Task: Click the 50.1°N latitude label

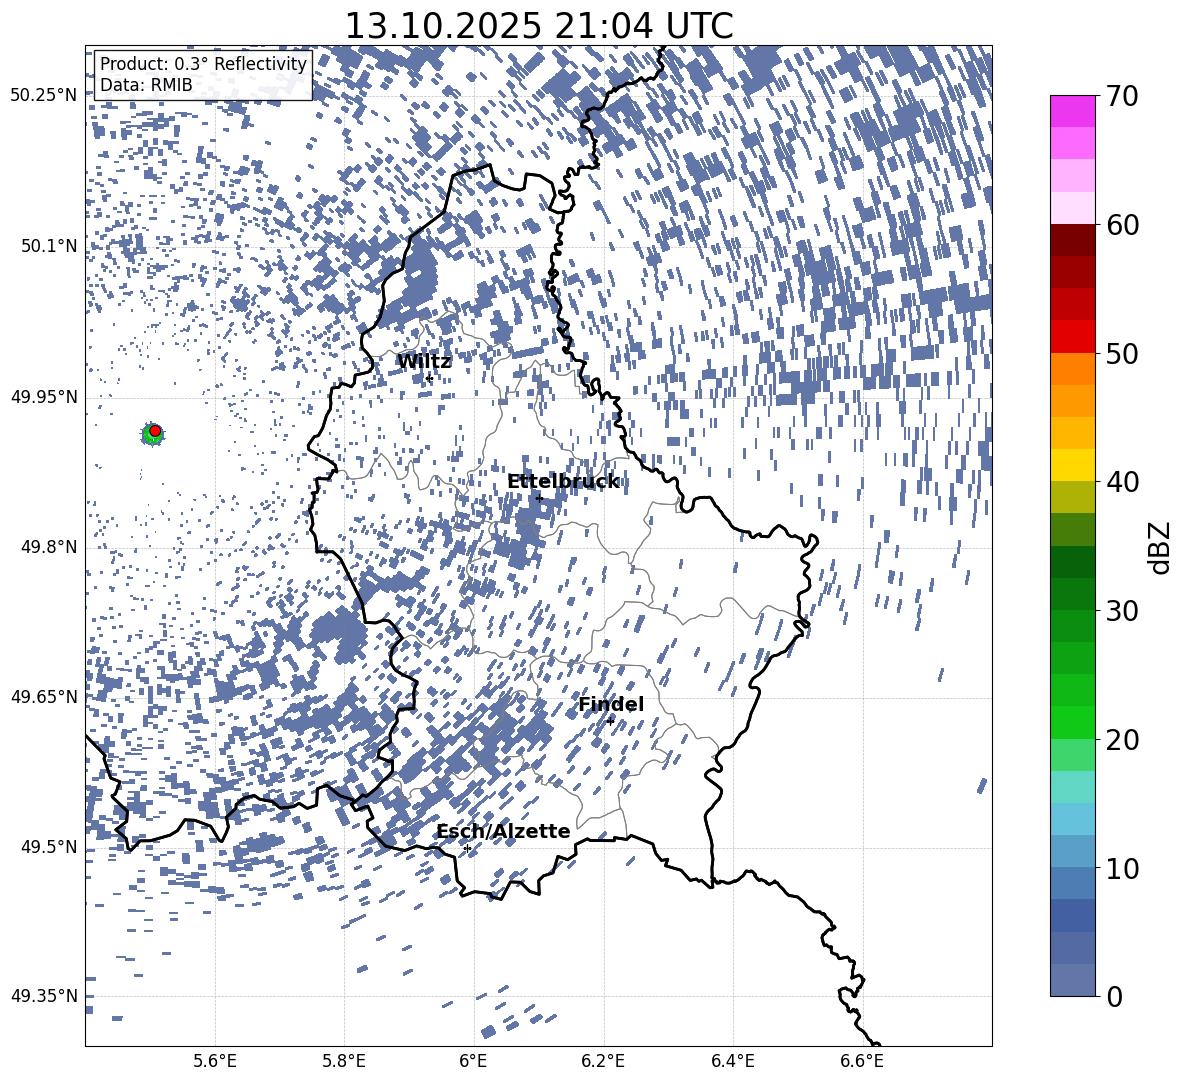Action: click(49, 246)
